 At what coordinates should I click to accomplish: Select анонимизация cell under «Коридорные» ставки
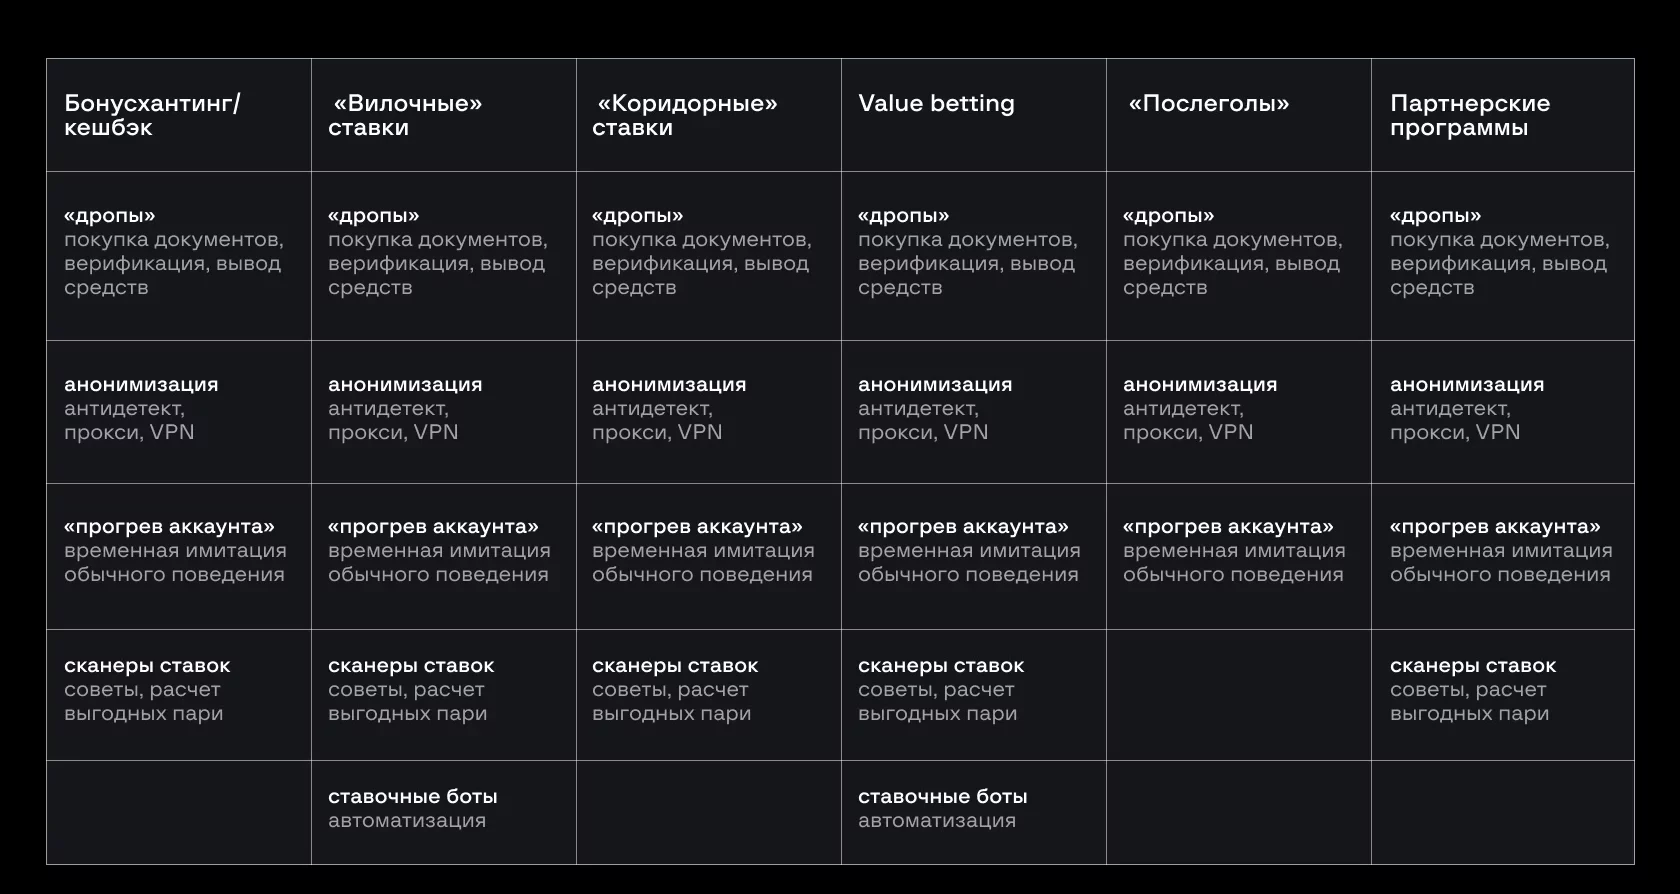pos(669,409)
